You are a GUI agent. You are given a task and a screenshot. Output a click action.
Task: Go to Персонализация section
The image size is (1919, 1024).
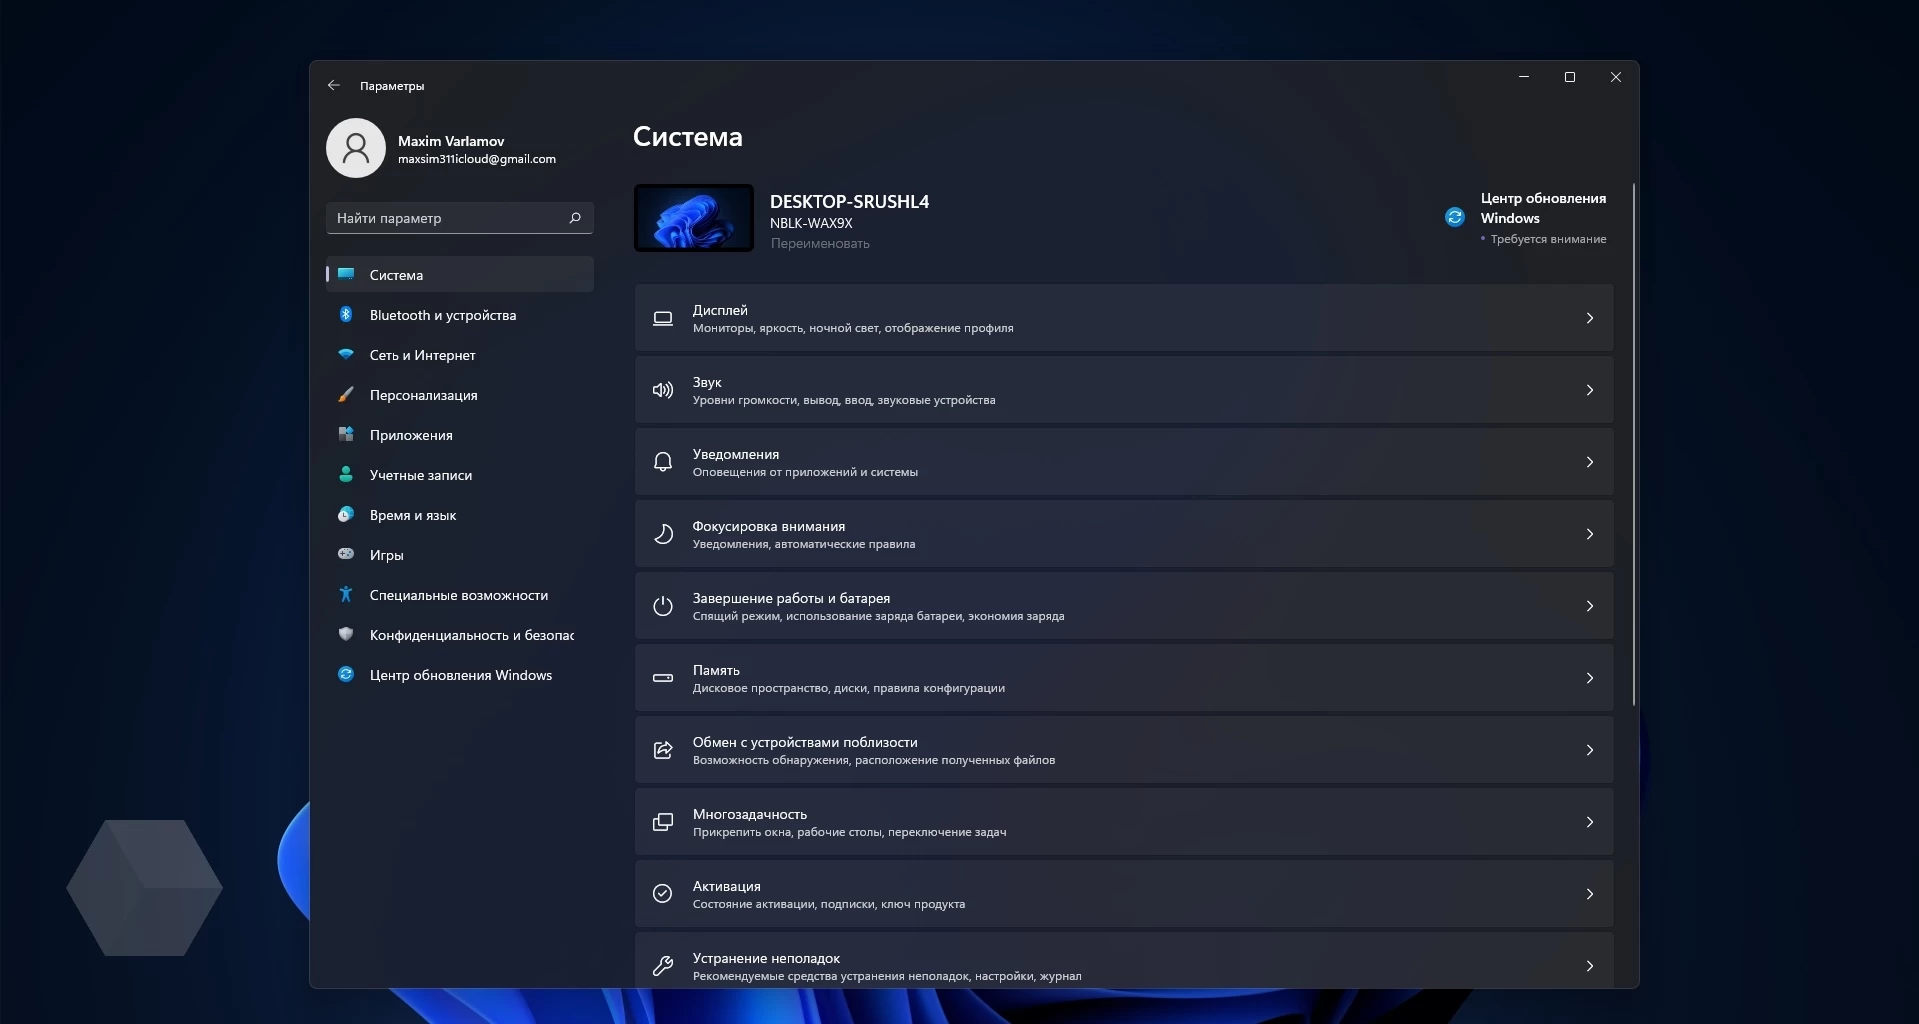[460, 394]
